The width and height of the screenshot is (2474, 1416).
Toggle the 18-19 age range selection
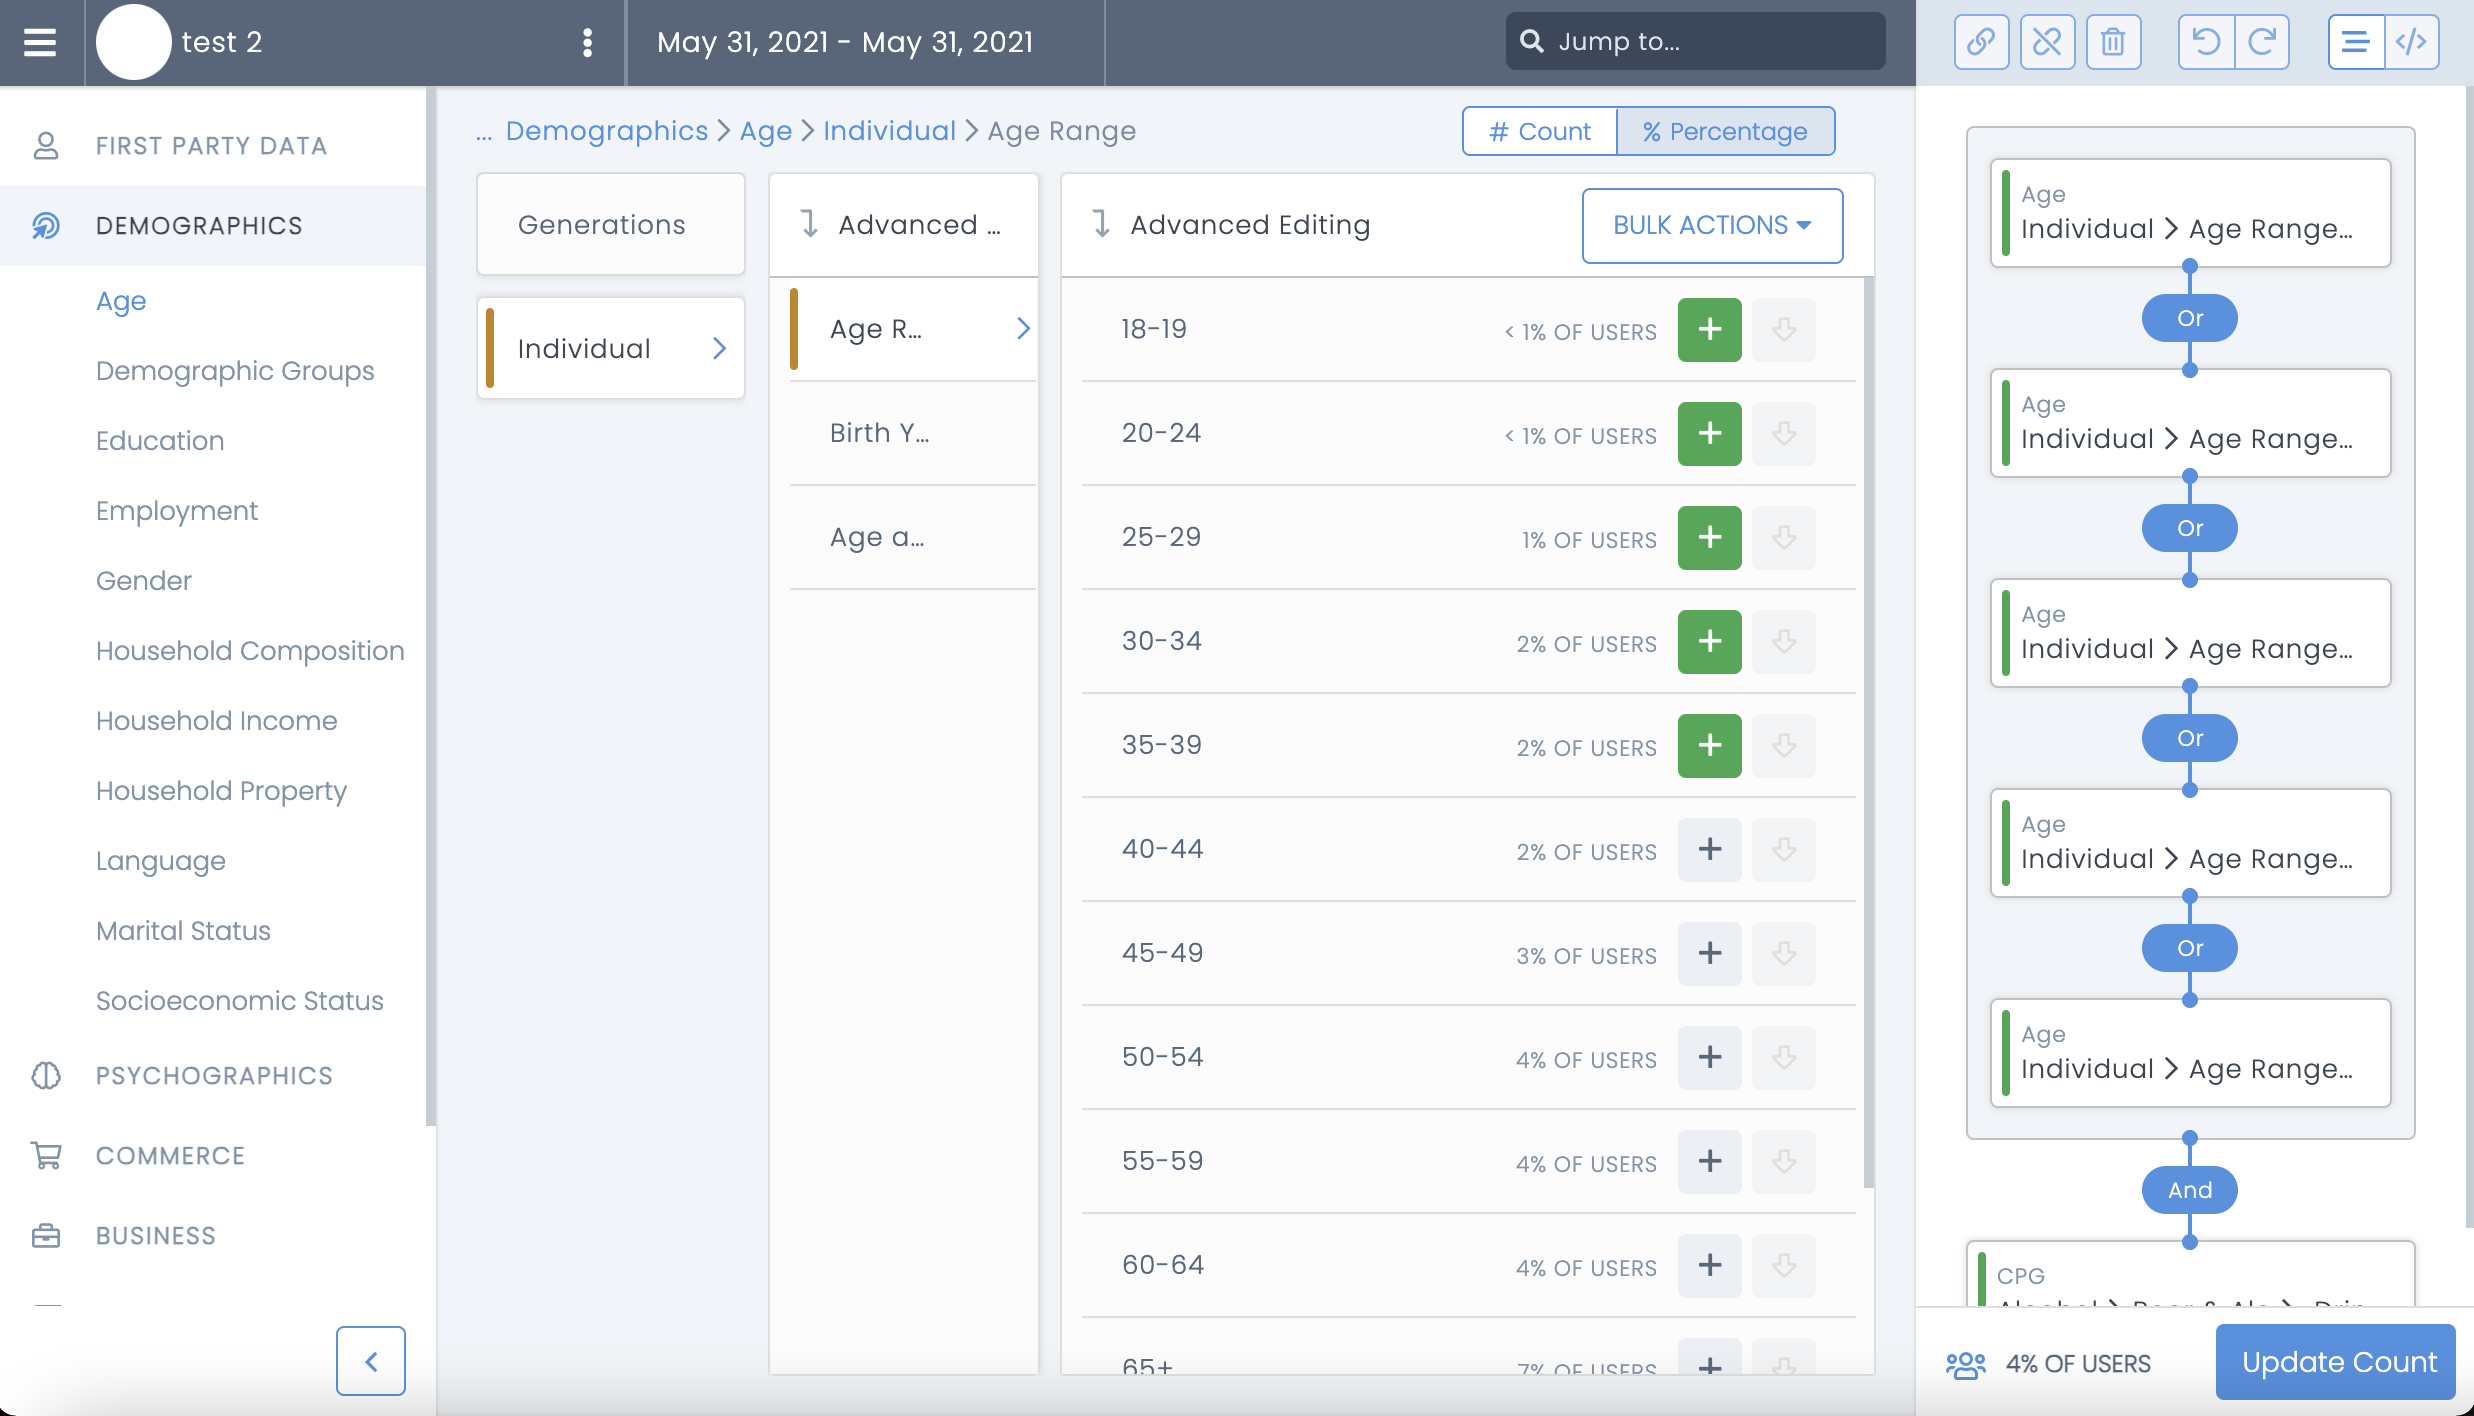click(1709, 329)
